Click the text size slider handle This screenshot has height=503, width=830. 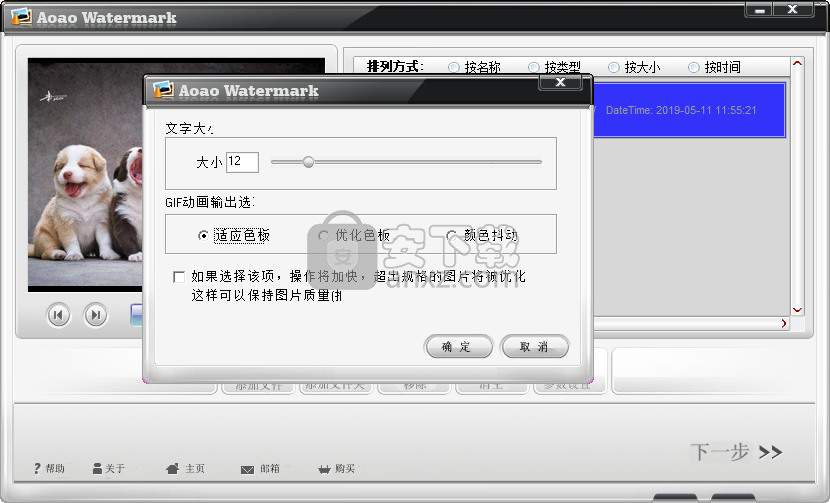pyautogui.click(x=309, y=162)
